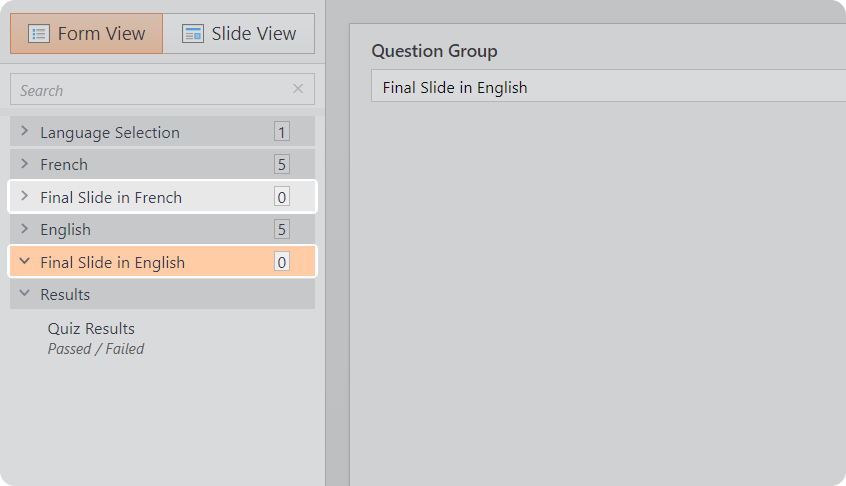The image size is (846, 486).
Task: Click the Slide View icon
Action: pos(193,34)
